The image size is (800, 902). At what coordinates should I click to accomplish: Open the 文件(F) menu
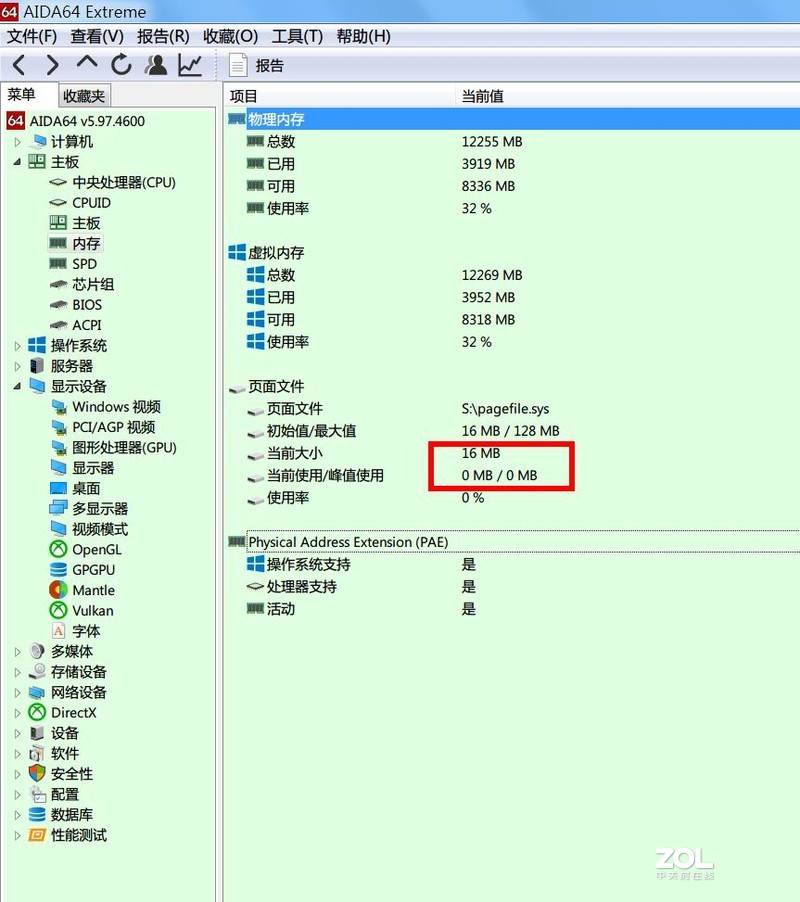tap(32, 36)
